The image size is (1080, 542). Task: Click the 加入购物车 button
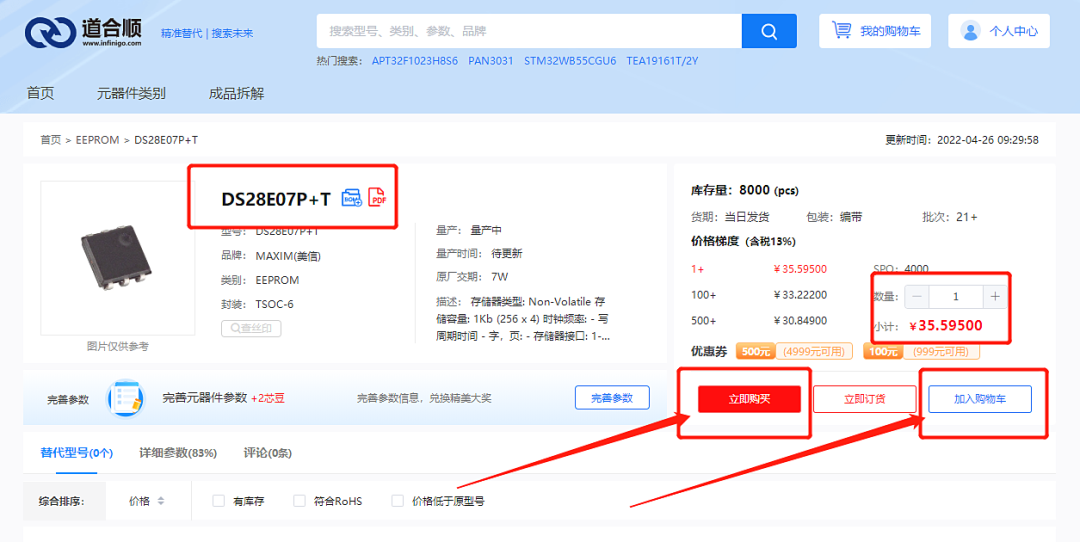[979, 399]
